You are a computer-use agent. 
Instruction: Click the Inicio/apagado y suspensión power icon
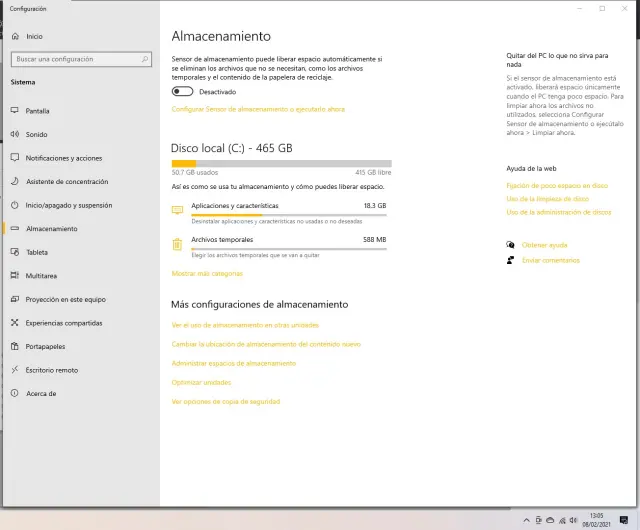15,205
